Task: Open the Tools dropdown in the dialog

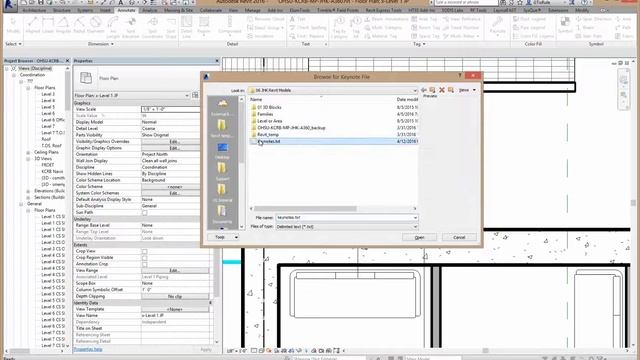Action: 223,237
